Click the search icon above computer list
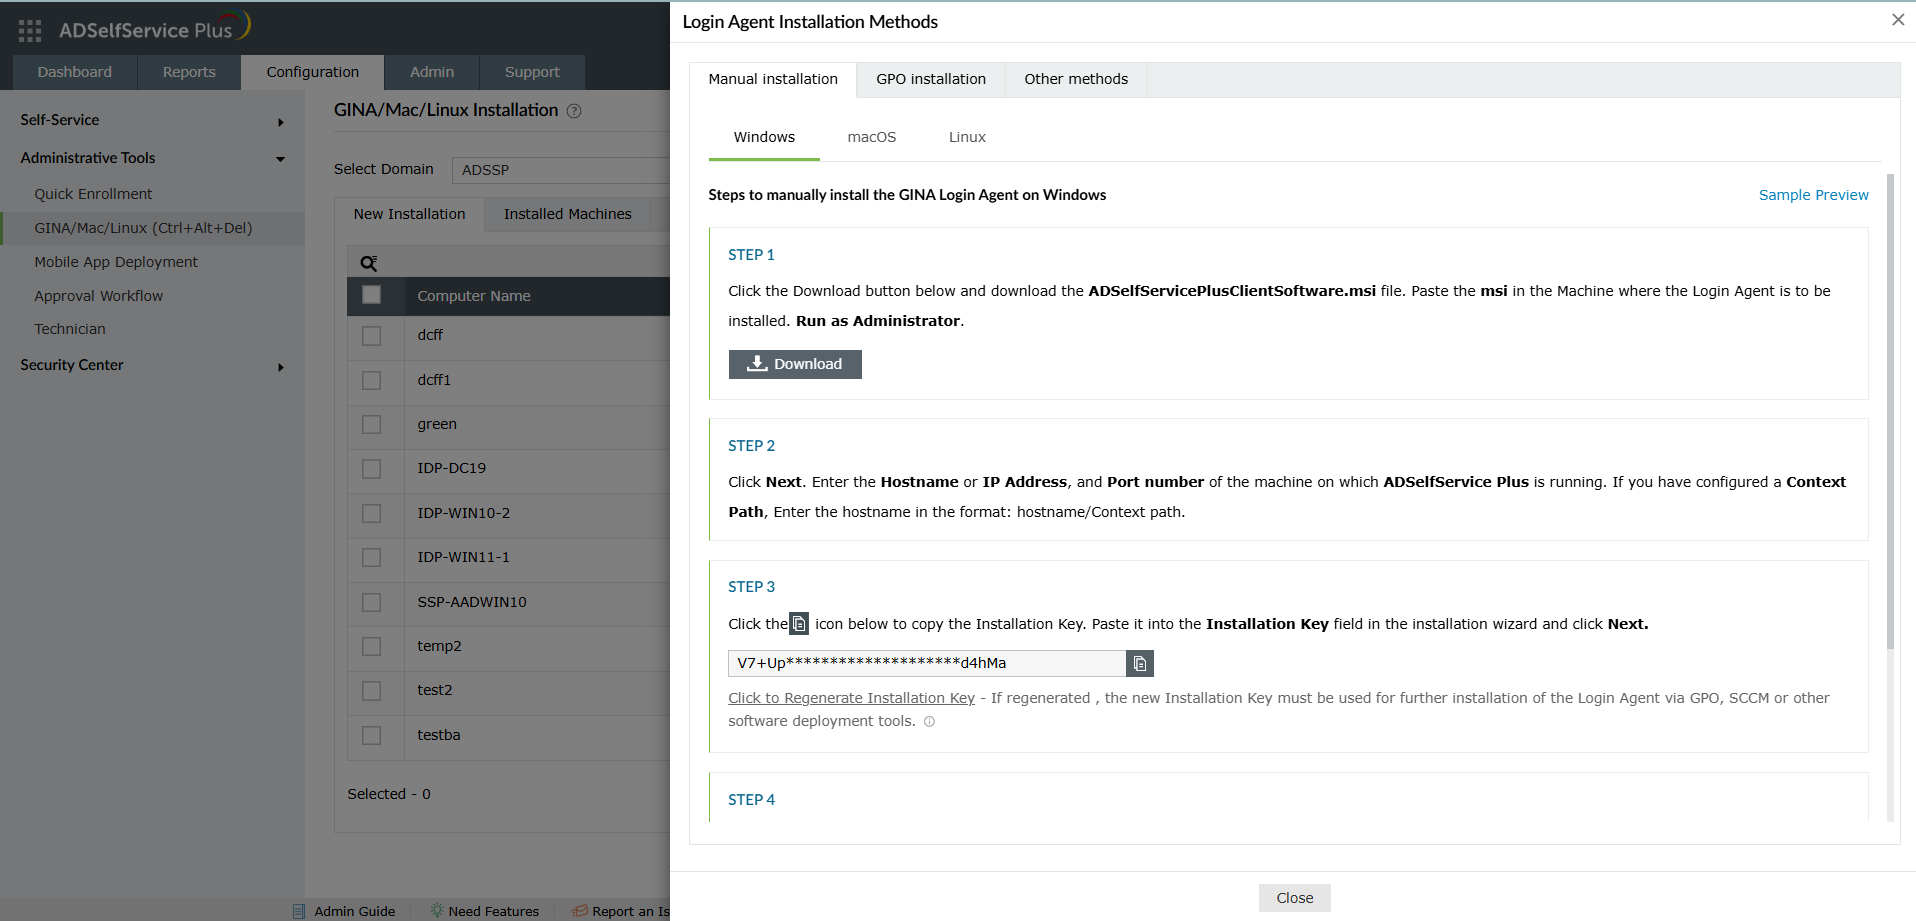The width and height of the screenshot is (1916, 921). pos(369,263)
